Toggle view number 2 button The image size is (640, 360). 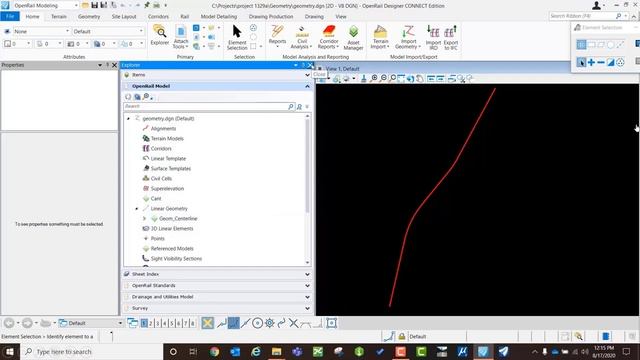point(151,323)
